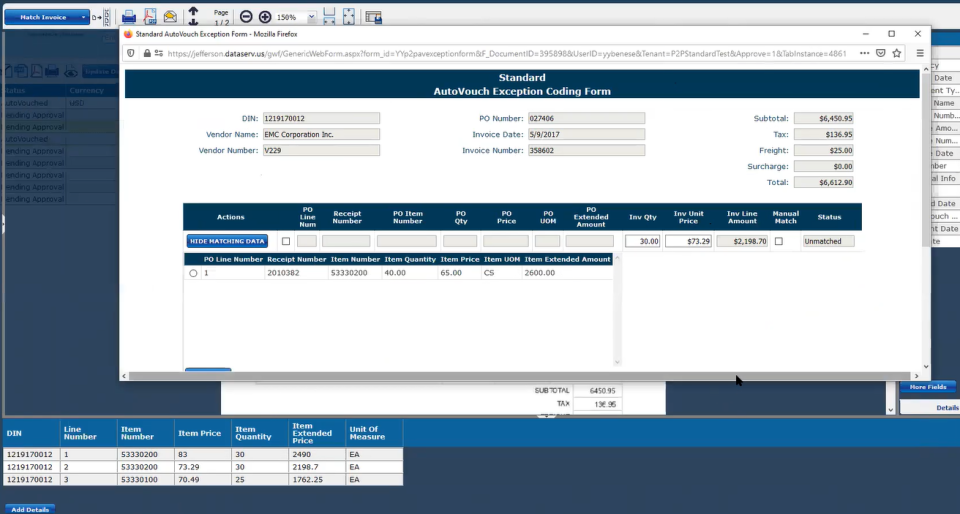The width and height of the screenshot is (960, 514).
Task: Click the Inv Qty input field
Action: coord(642,241)
